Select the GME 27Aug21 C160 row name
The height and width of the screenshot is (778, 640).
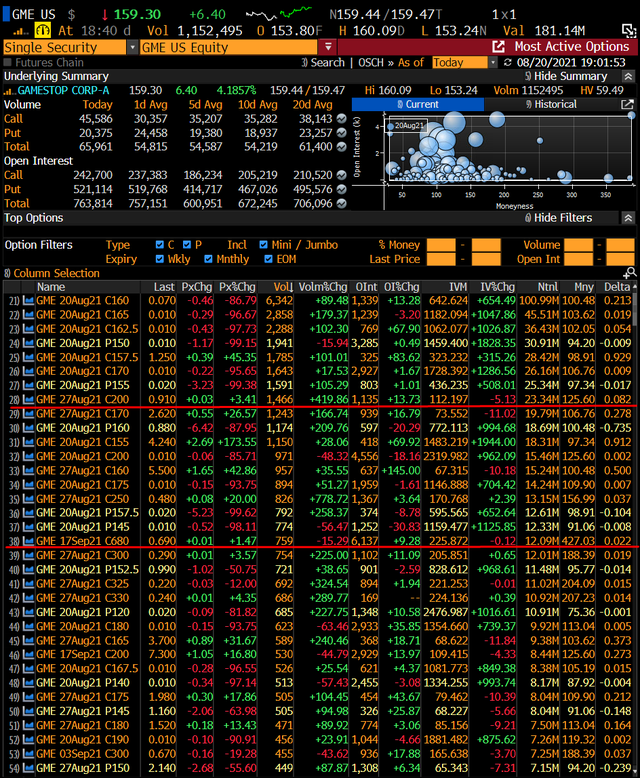(83, 470)
